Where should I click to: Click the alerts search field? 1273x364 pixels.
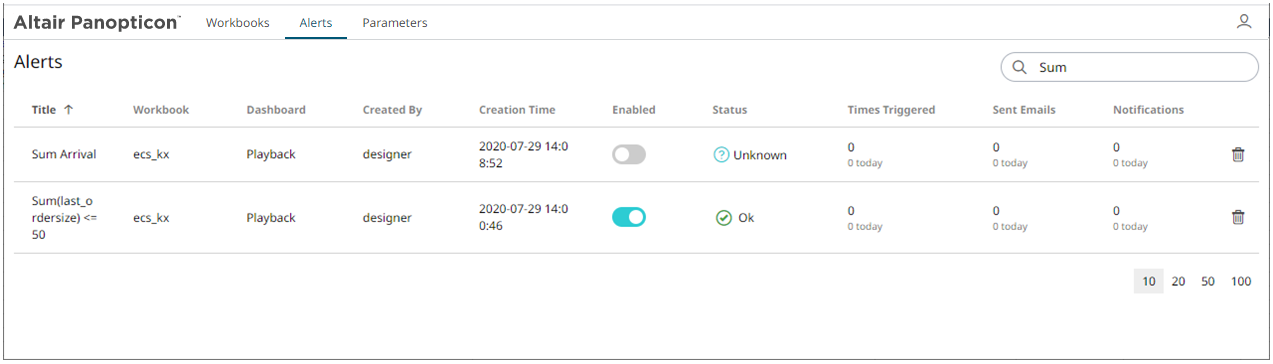(x=1129, y=67)
